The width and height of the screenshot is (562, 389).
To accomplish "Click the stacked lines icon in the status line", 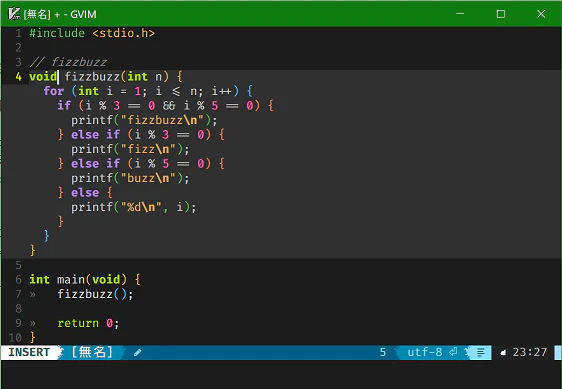I will click(481, 352).
